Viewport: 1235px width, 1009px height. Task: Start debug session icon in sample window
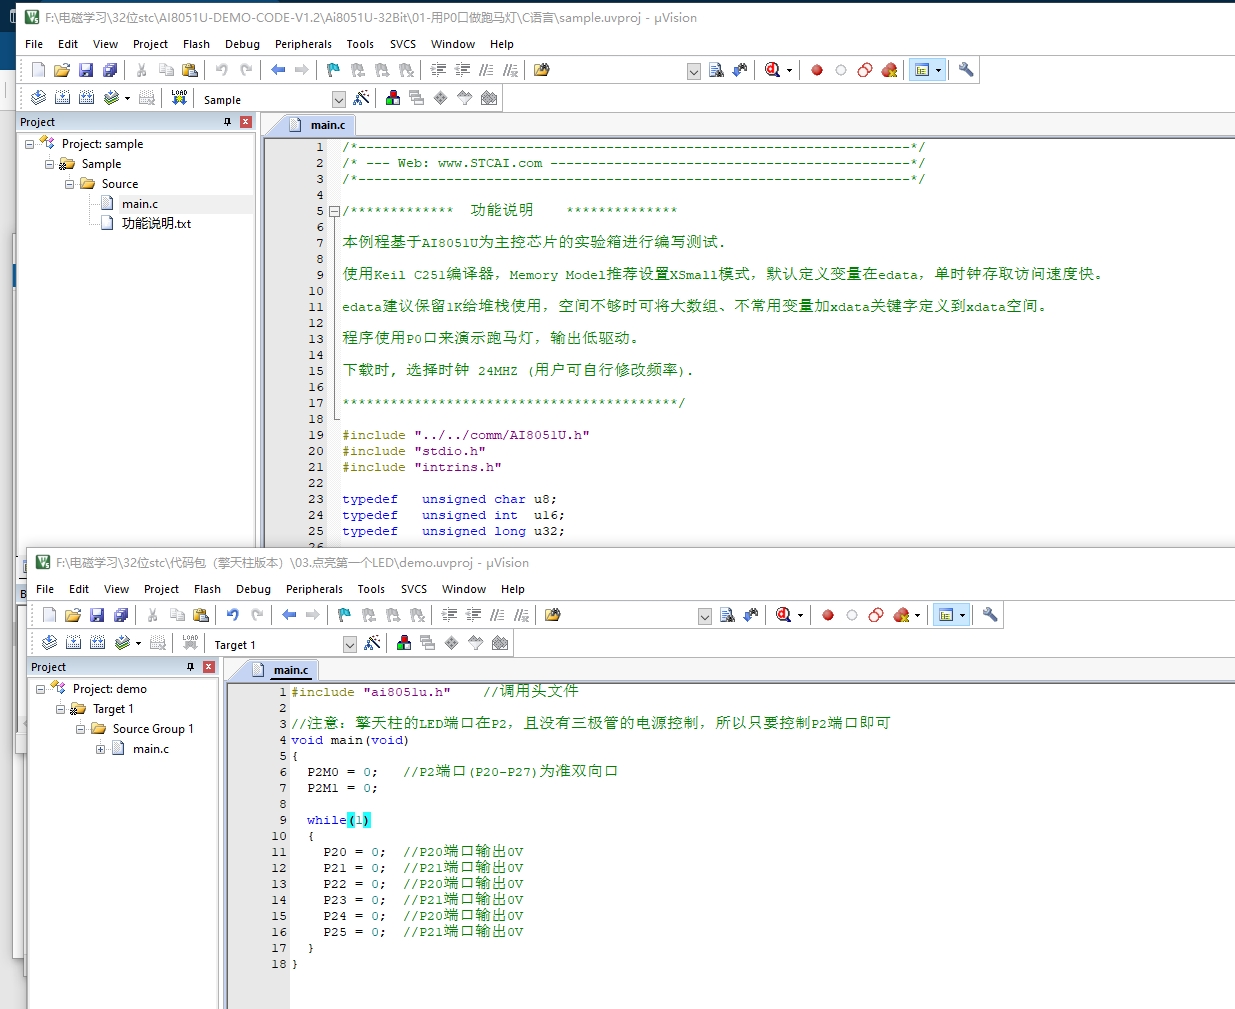click(x=772, y=70)
